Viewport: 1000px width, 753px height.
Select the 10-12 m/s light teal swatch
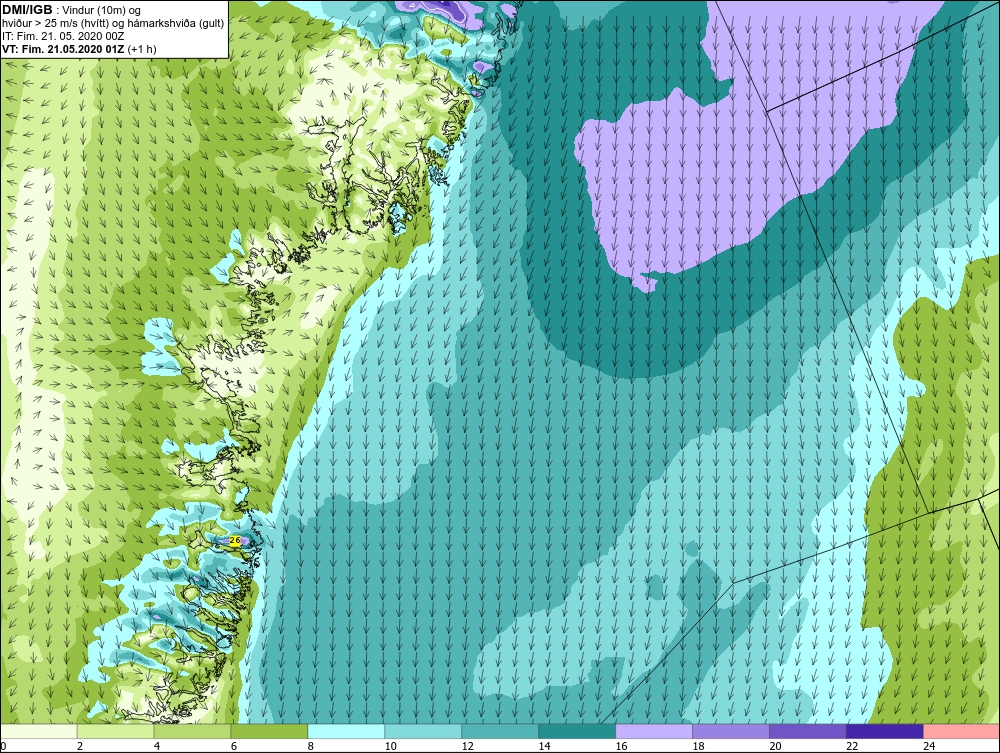point(423,731)
